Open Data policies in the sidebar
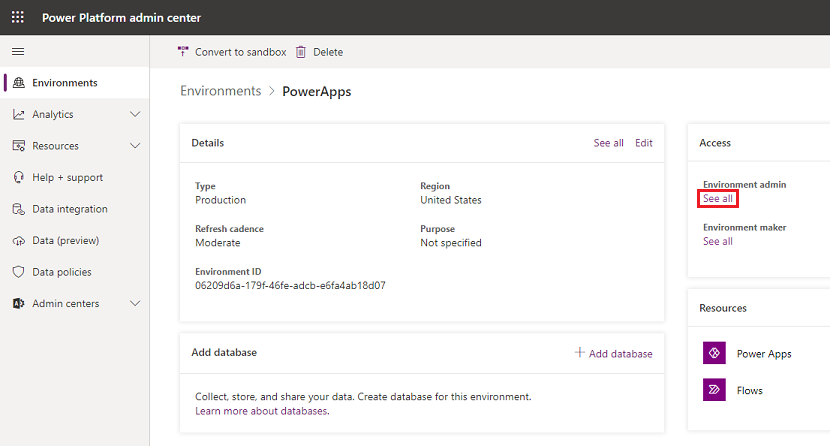This screenshot has width=830, height=446. click(75, 272)
